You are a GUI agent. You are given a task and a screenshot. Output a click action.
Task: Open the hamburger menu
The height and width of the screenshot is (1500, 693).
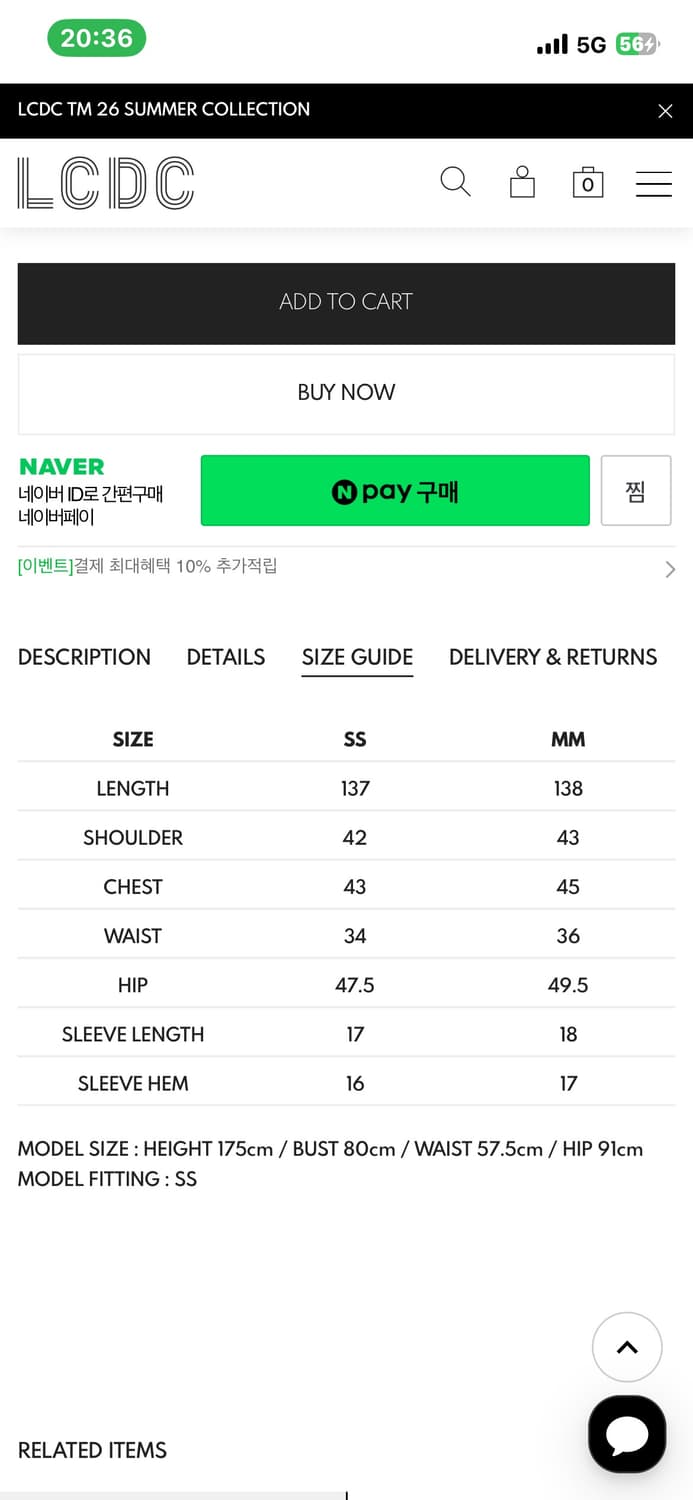(654, 183)
